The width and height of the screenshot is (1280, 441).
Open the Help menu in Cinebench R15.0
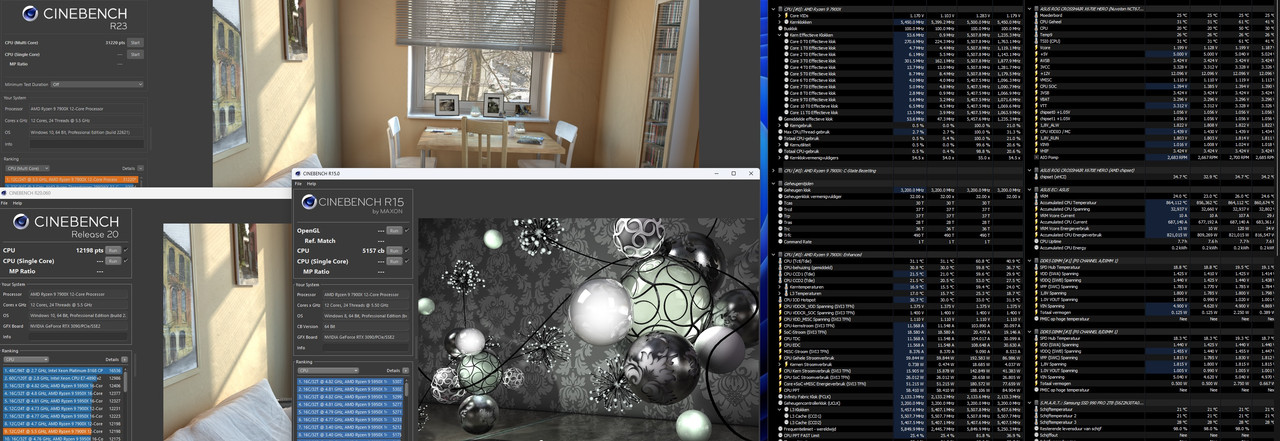tap(311, 184)
